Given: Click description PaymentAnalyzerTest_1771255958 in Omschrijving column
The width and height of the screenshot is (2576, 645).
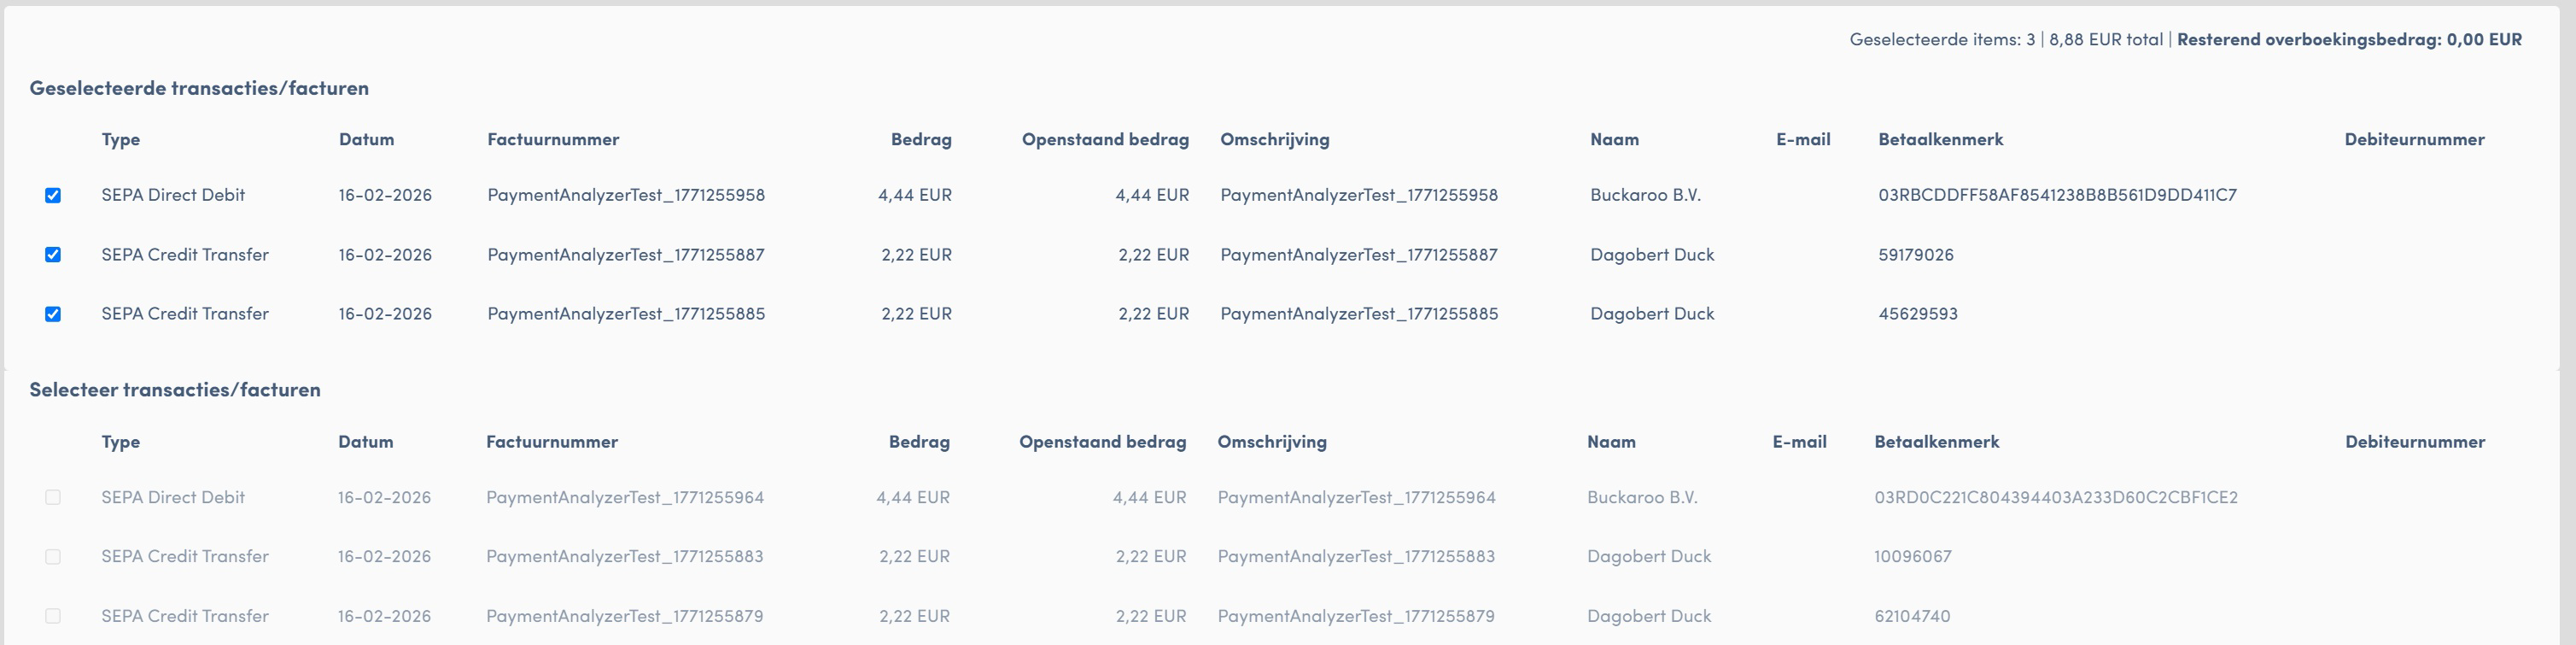Looking at the screenshot, I should tap(1359, 195).
